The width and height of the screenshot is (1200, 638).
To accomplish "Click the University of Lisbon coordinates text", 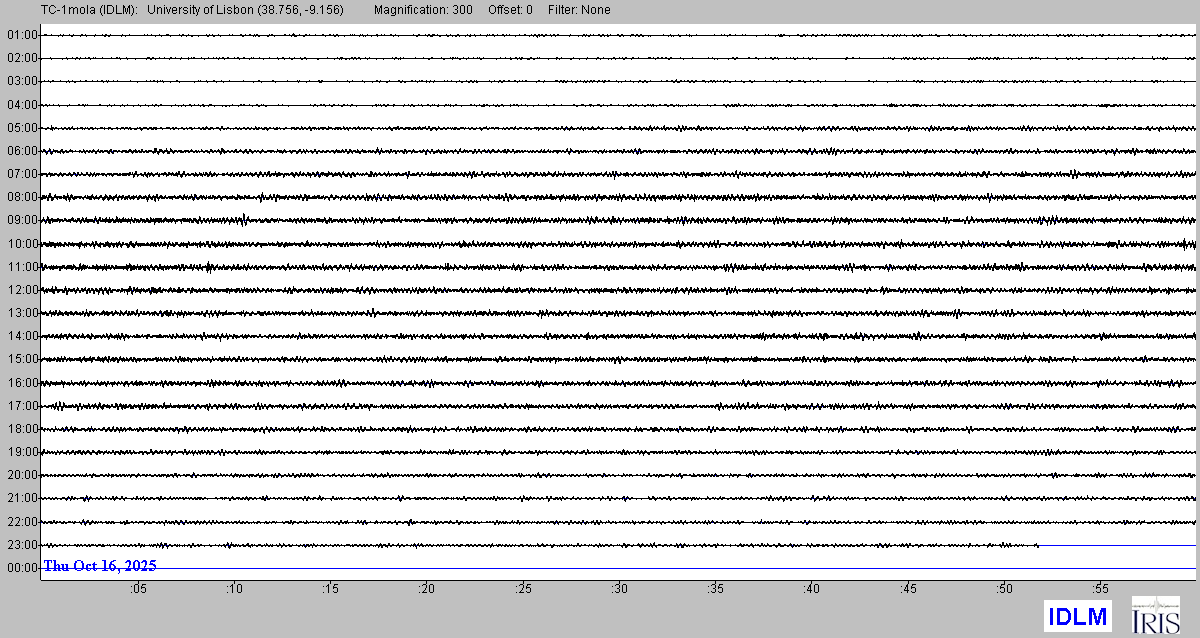I will 246,10.
